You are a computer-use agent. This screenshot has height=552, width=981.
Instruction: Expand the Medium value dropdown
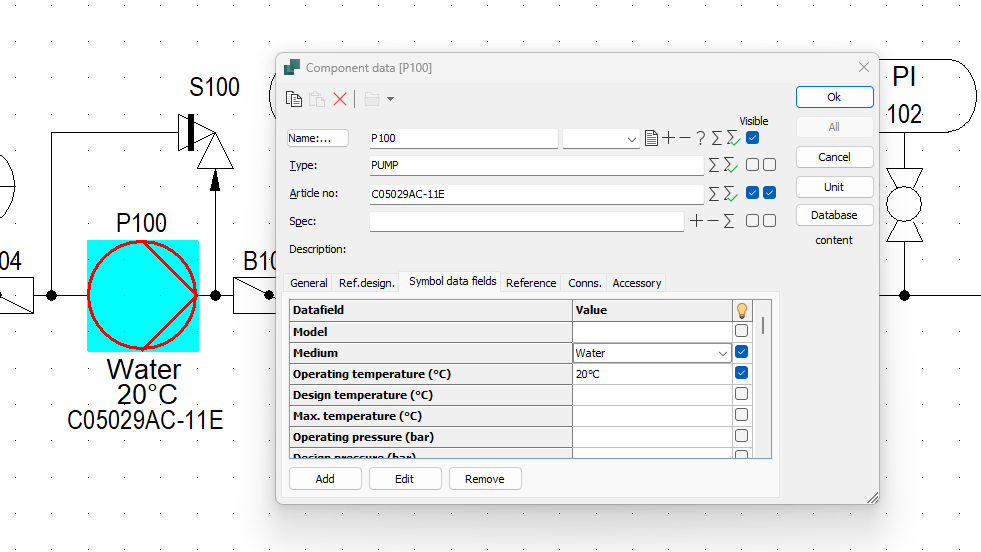723,354
